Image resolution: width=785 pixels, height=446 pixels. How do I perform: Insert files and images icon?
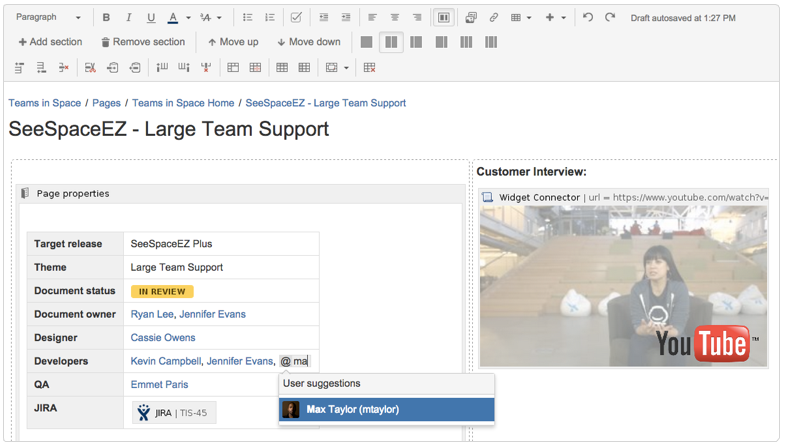pos(471,18)
